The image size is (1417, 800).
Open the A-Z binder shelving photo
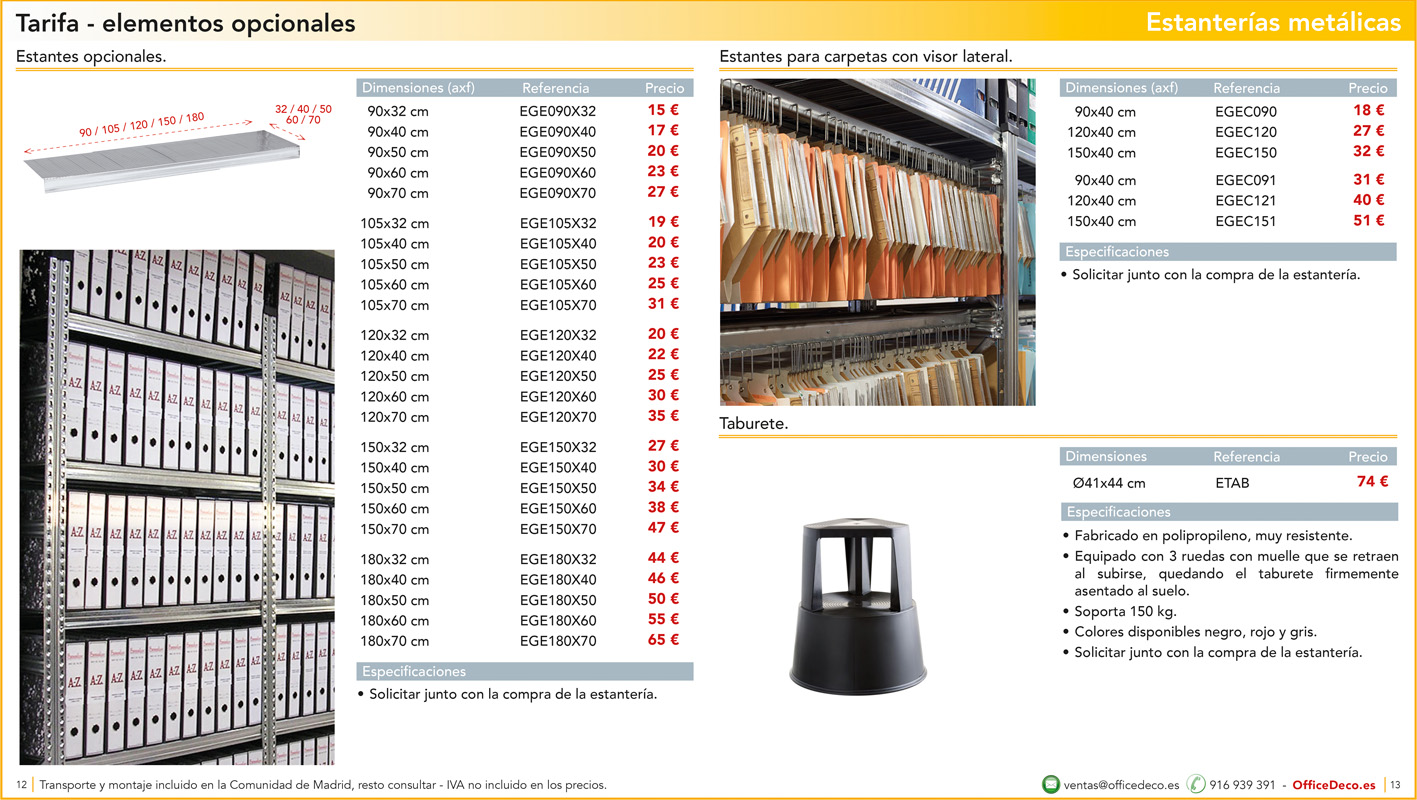(x=177, y=507)
